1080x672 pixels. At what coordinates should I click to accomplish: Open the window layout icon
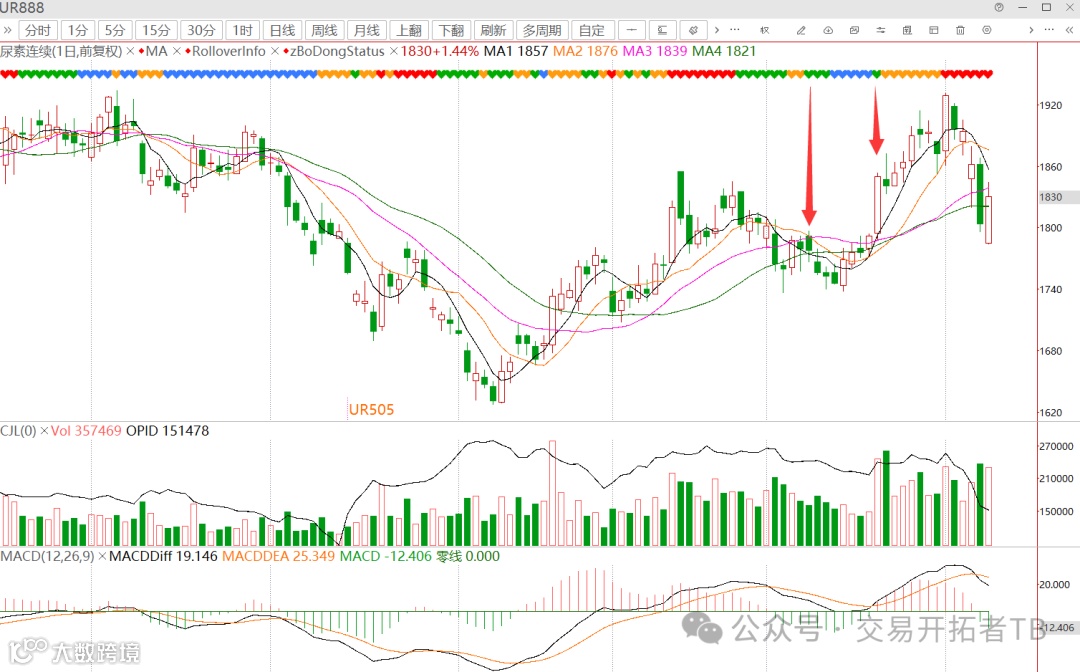(x=934, y=30)
